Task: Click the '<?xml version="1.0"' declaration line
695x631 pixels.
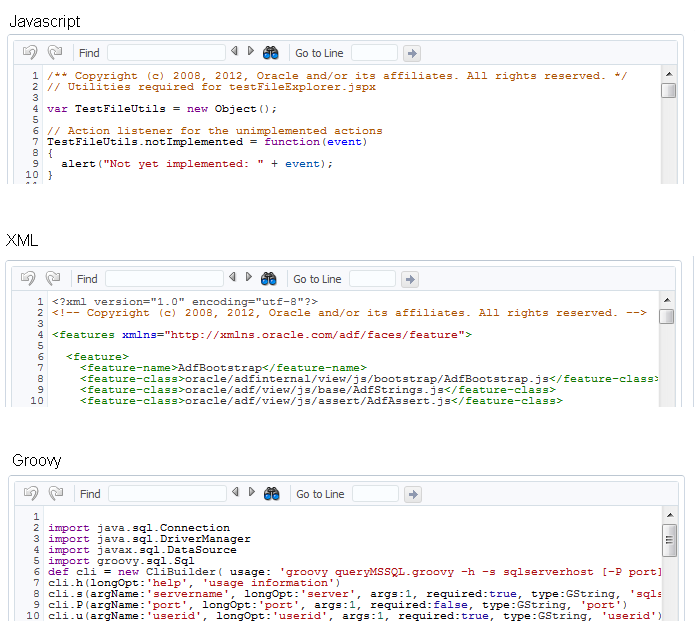Action: click(185, 302)
